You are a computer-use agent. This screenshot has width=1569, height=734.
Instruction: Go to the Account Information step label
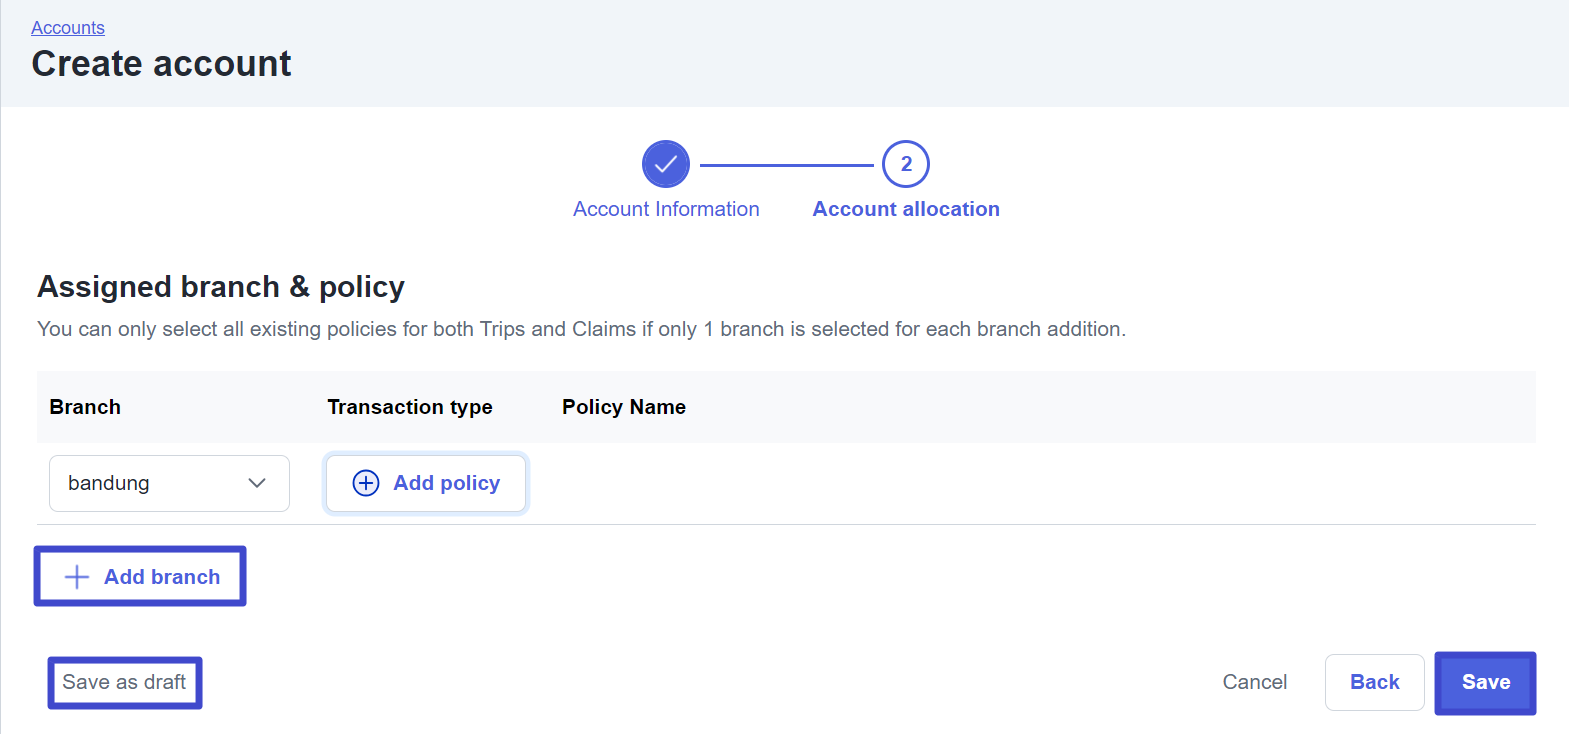click(x=666, y=209)
